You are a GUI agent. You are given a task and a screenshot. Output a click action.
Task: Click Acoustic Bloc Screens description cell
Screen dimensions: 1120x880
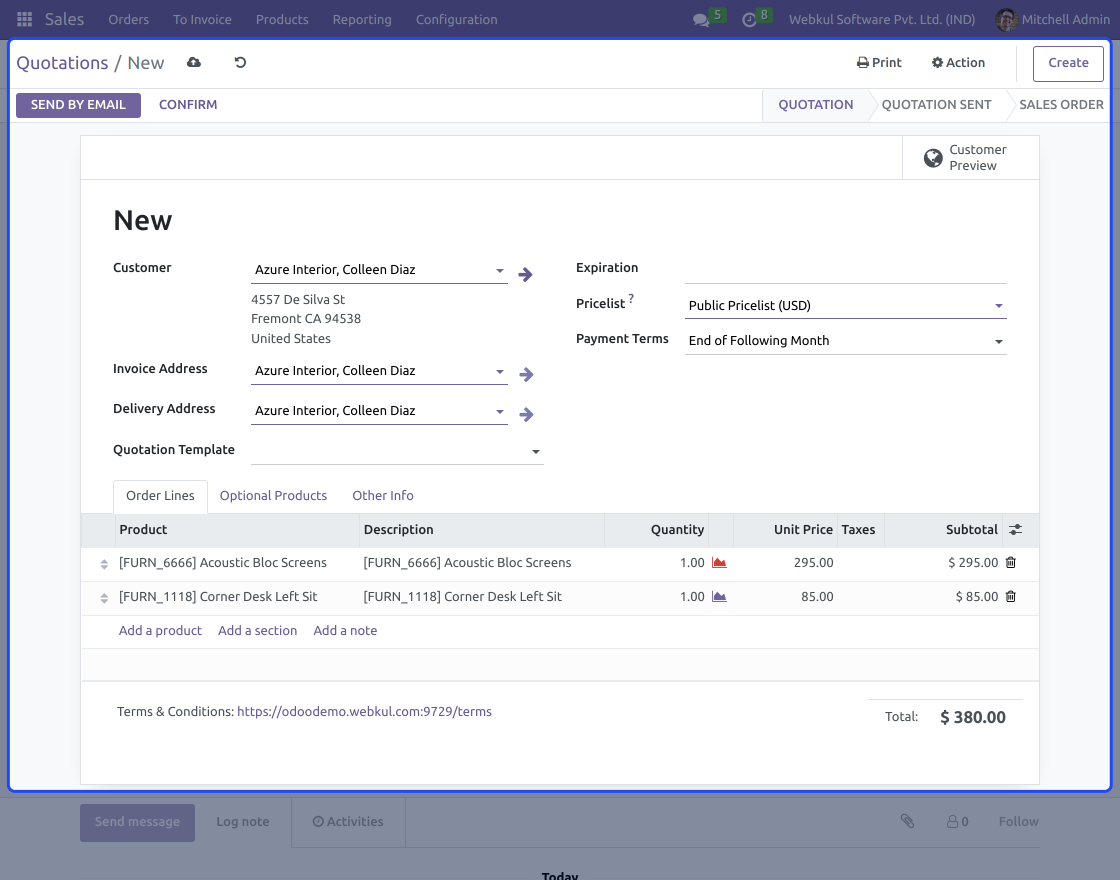pyautogui.click(x=482, y=563)
